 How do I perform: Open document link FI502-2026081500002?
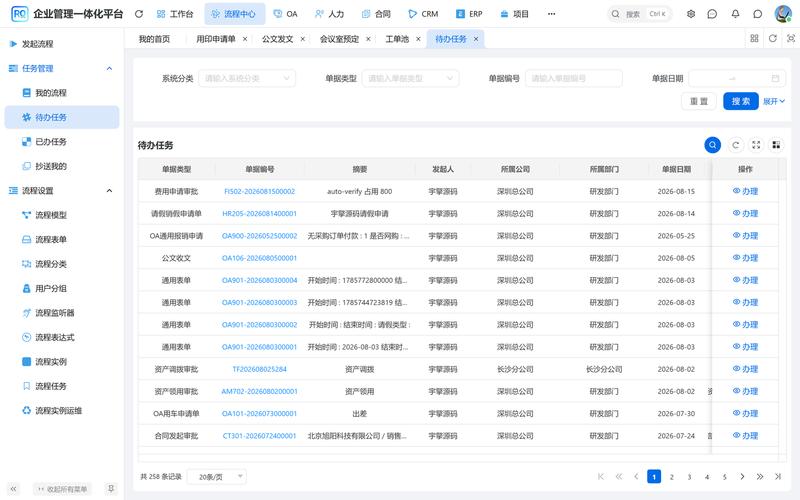(260, 191)
